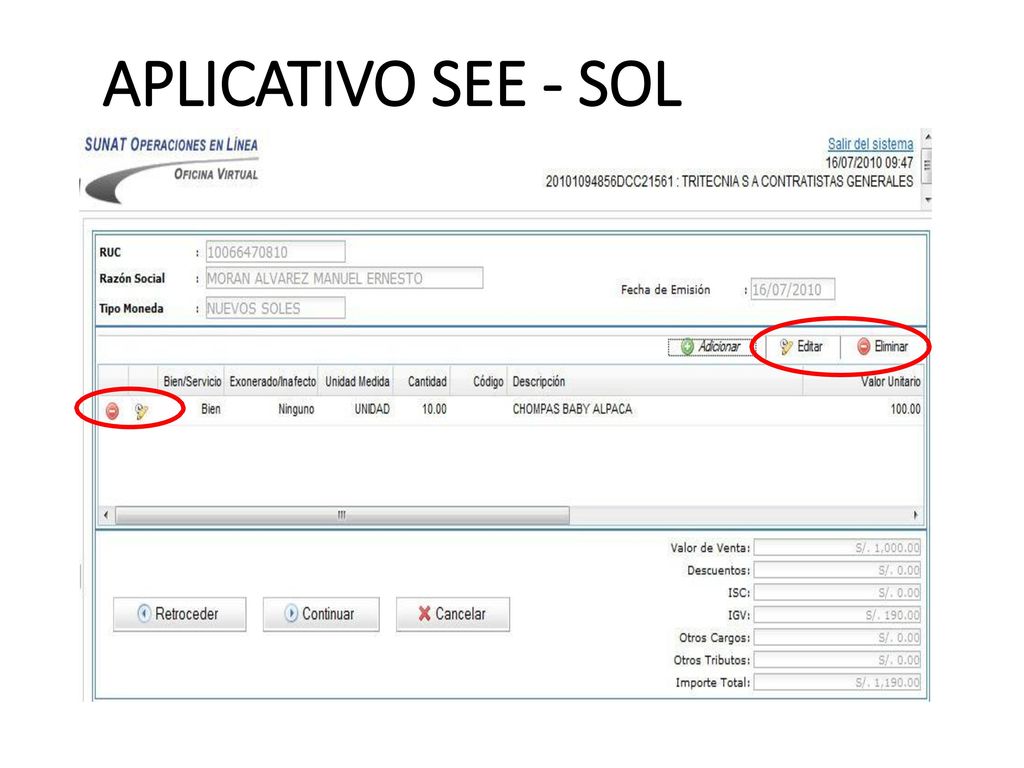Click the SUNAT Operaciones en Línea logo
This screenshot has height=768, width=1024.
171,168
